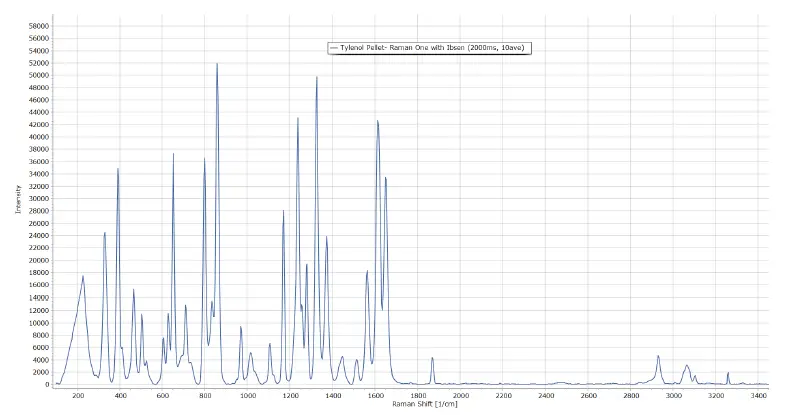Viewport: 785px width, 415px height.
Task: Click the peak apex near 1235 Raman shift
Action: (298, 118)
